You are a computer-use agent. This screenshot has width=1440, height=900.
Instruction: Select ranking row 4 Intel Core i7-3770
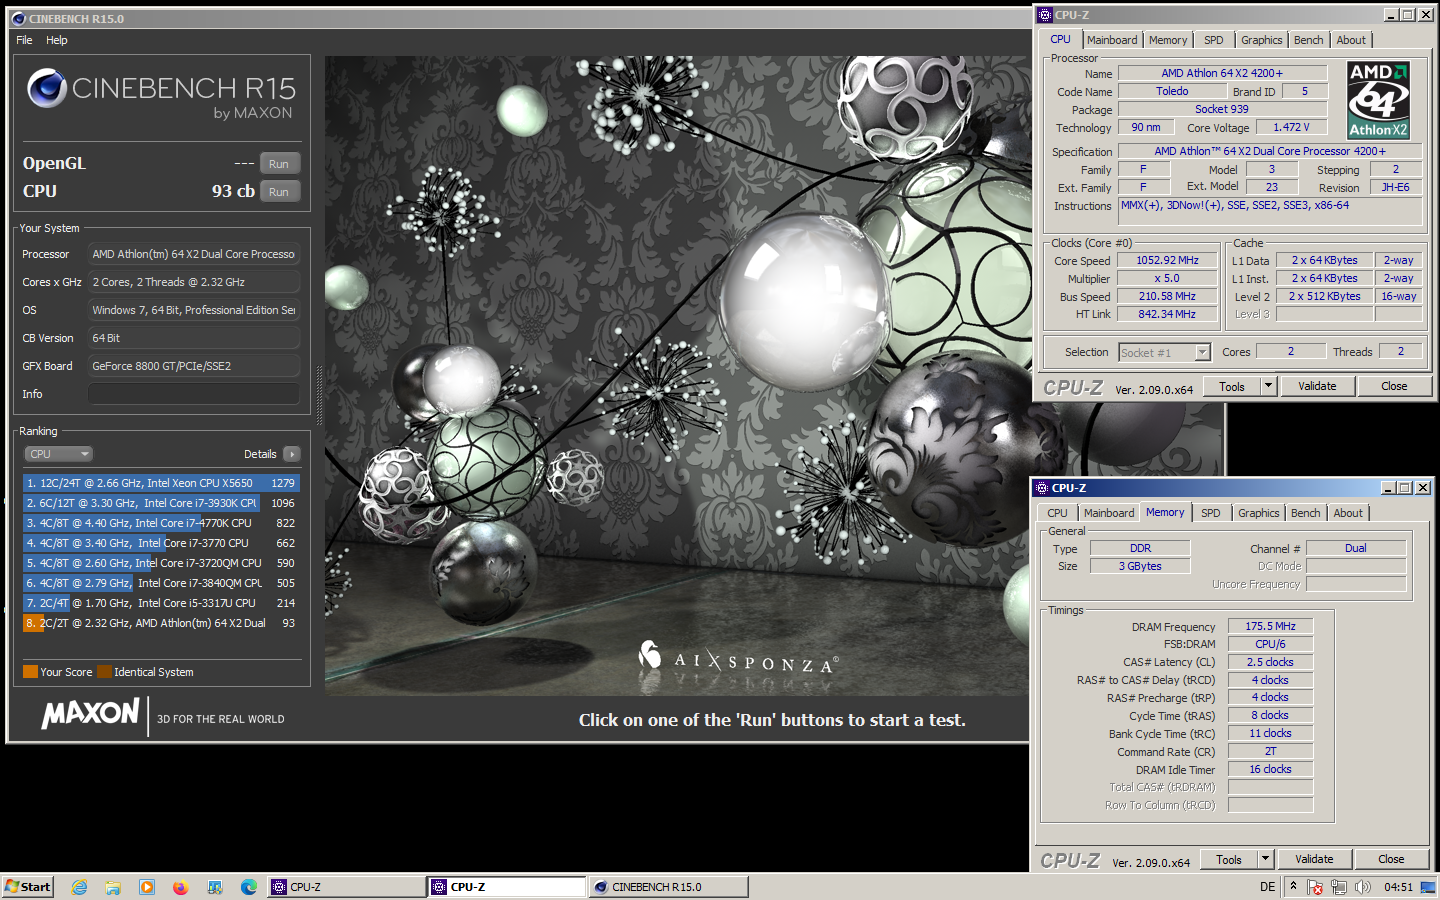click(161, 543)
